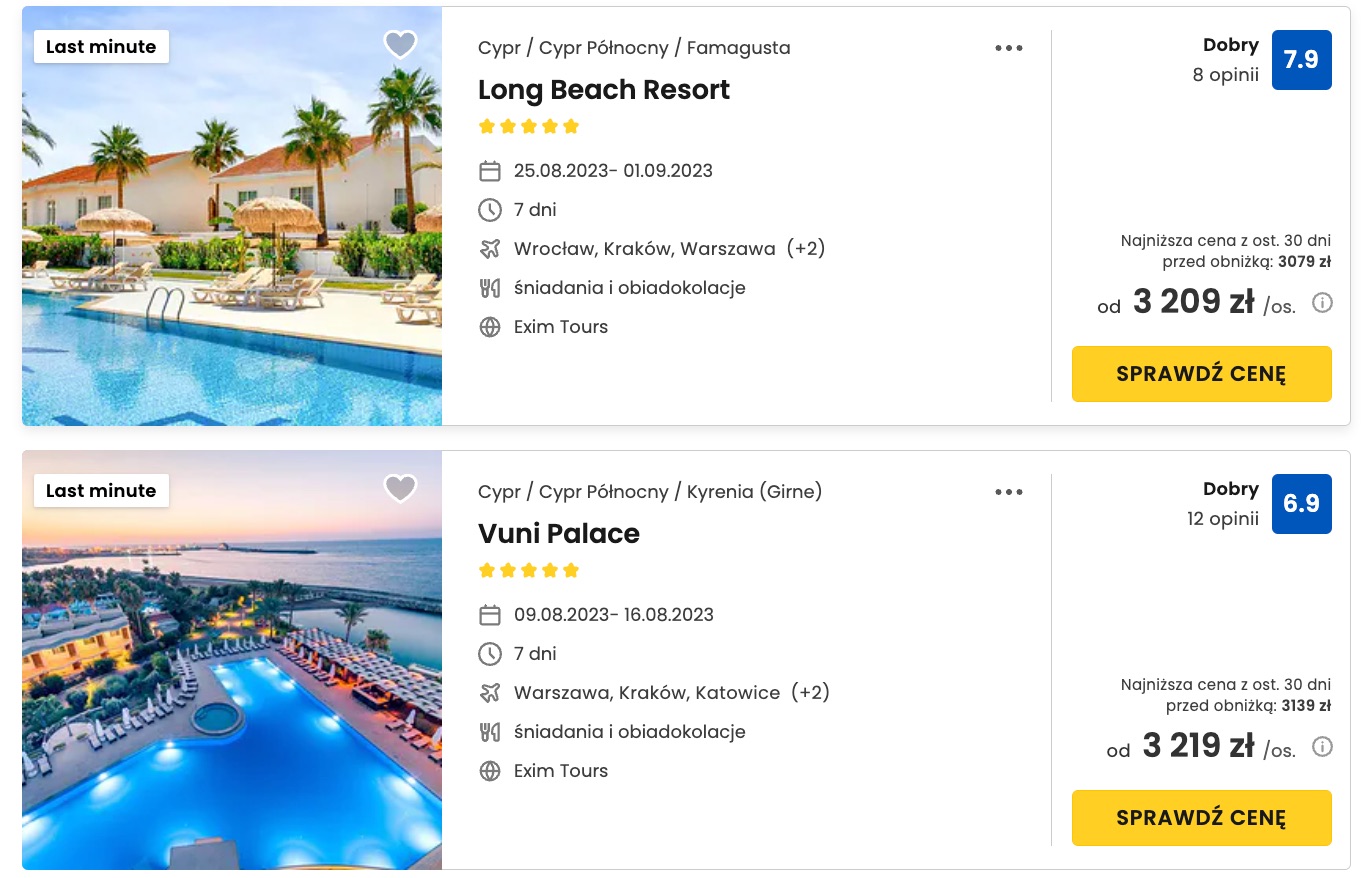
Task: Open the Vuni Palace title link
Action: 559,534
